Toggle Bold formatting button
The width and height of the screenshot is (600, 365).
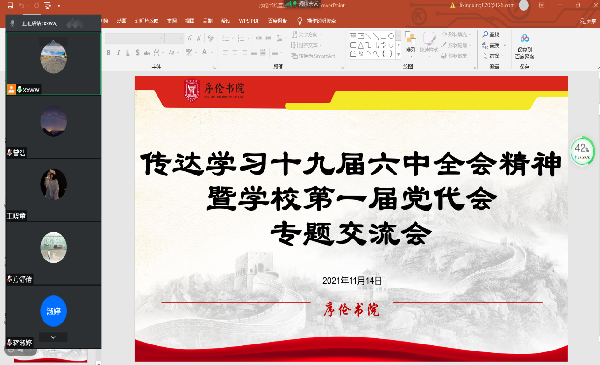click(x=109, y=52)
